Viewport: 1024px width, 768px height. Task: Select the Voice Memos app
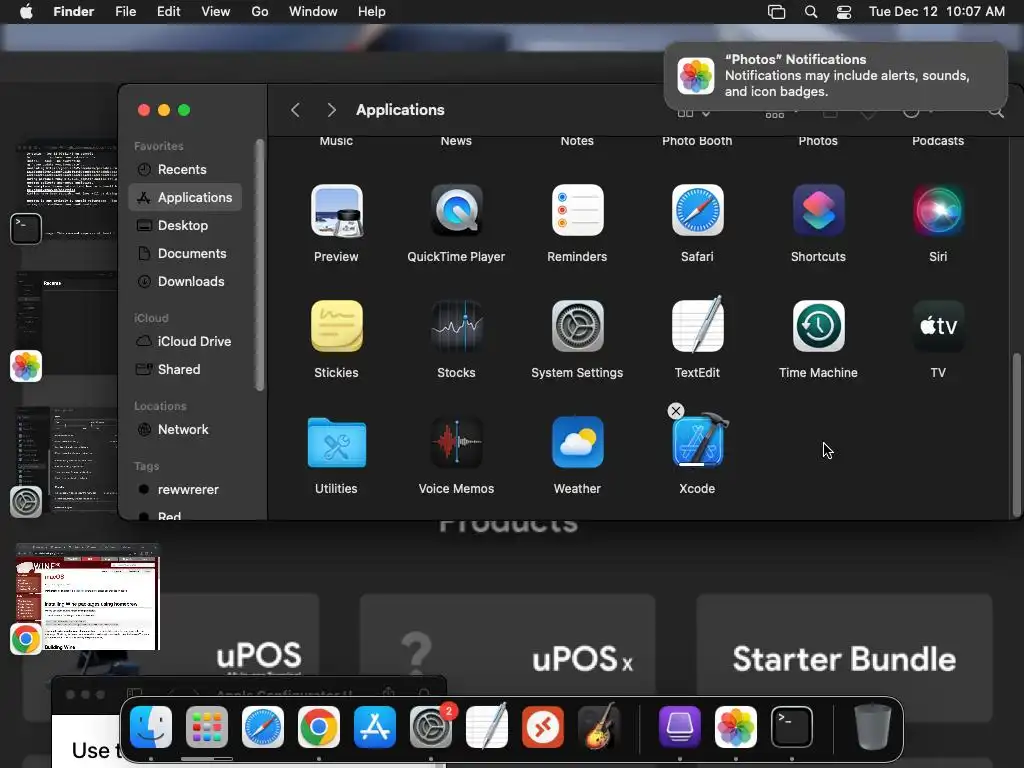coord(456,443)
